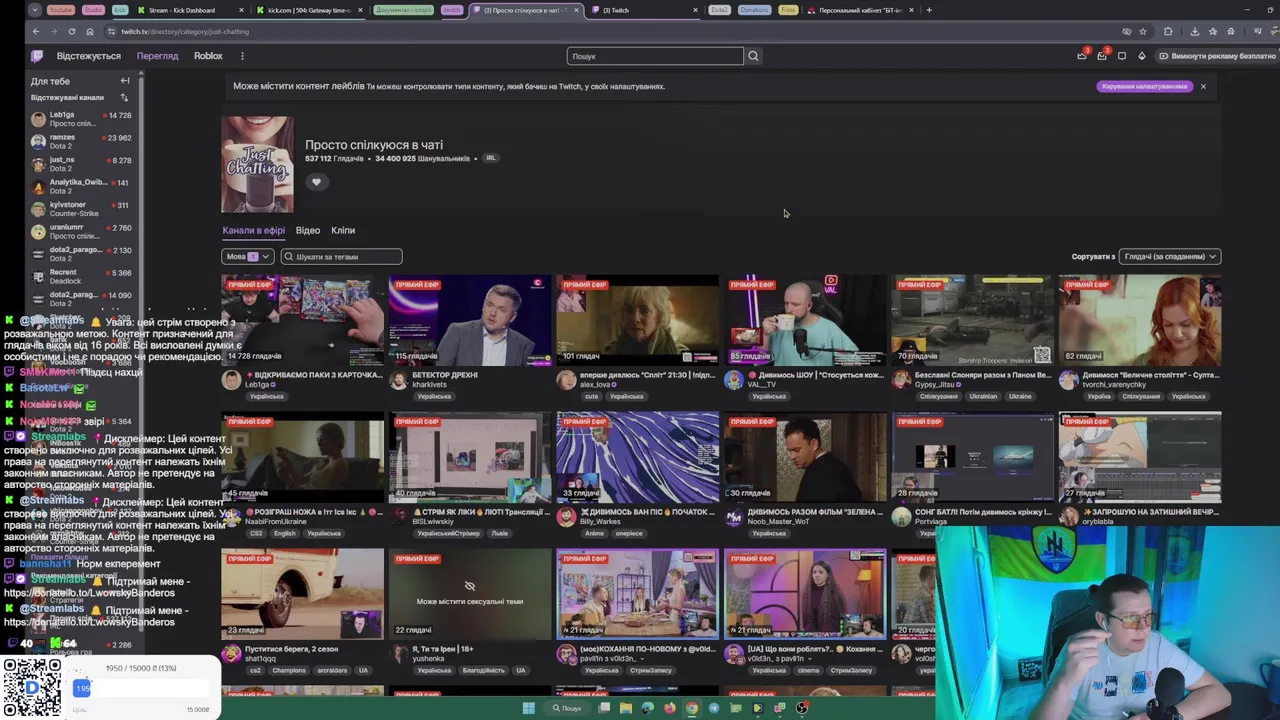The height and width of the screenshot is (720, 1280).
Task: Click Керування налаштуваннями button in banner
Action: (1144, 86)
